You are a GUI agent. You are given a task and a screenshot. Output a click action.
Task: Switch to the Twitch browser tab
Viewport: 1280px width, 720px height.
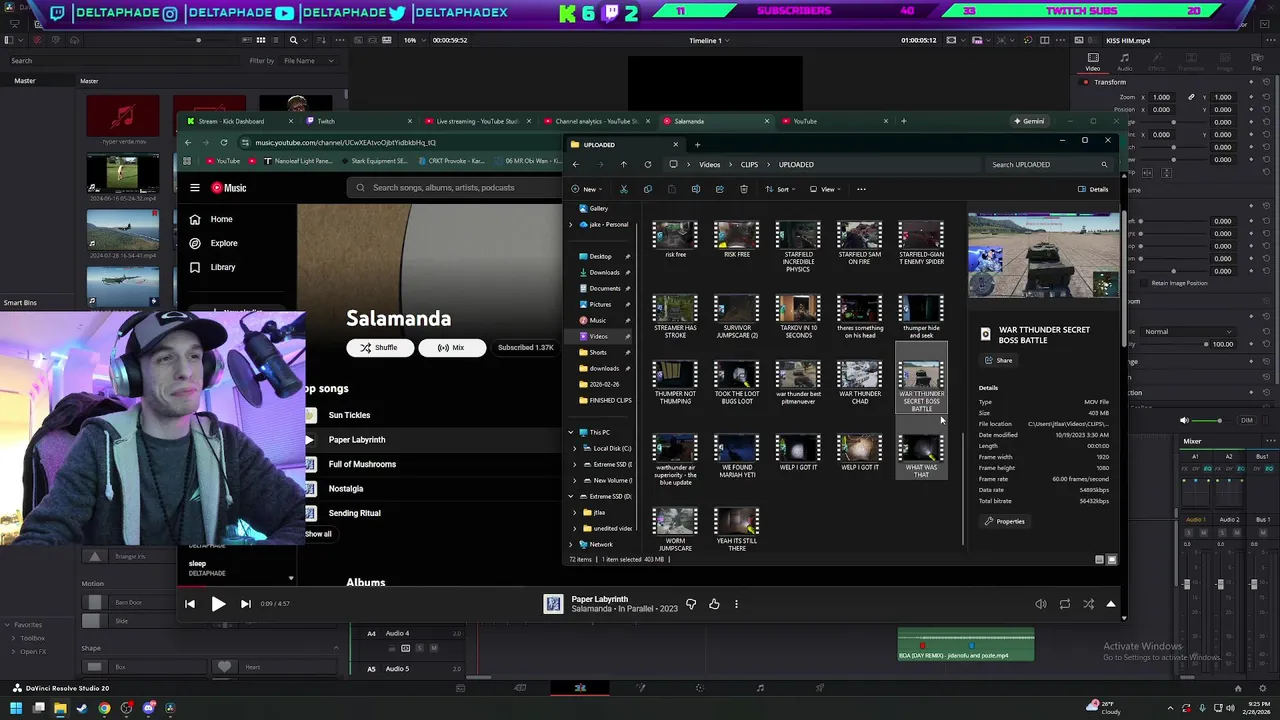tap(356, 121)
